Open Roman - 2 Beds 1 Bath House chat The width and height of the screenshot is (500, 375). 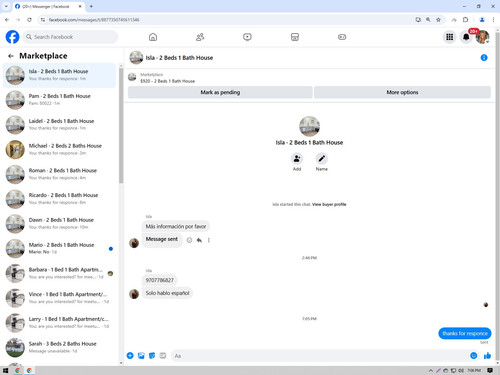(x=59, y=174)
